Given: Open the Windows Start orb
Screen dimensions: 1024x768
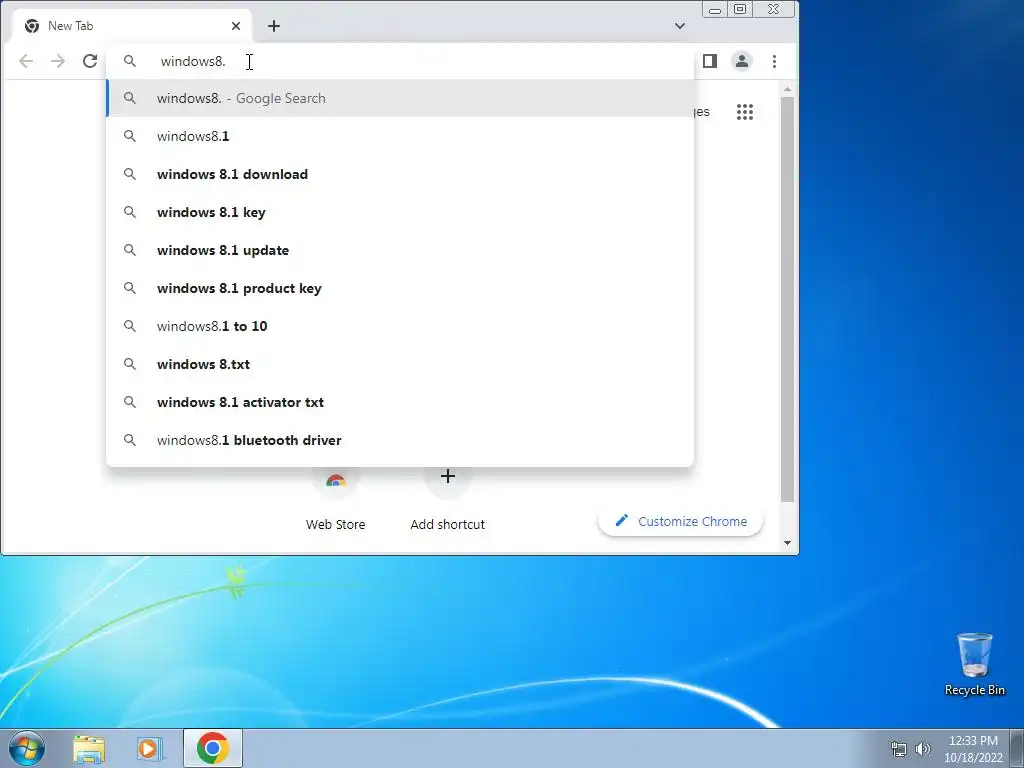Looking at the screenshot, I should [27, 748].
